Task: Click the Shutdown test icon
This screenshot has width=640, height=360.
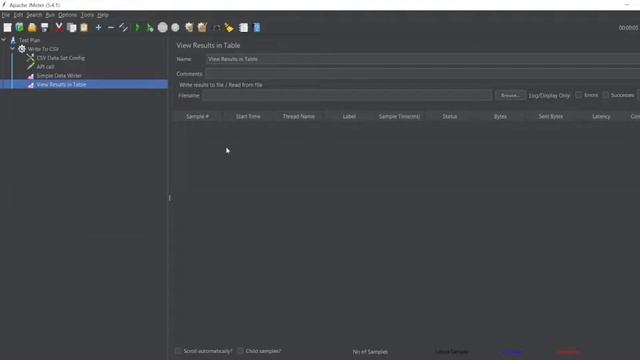Action: coord(175,27)
